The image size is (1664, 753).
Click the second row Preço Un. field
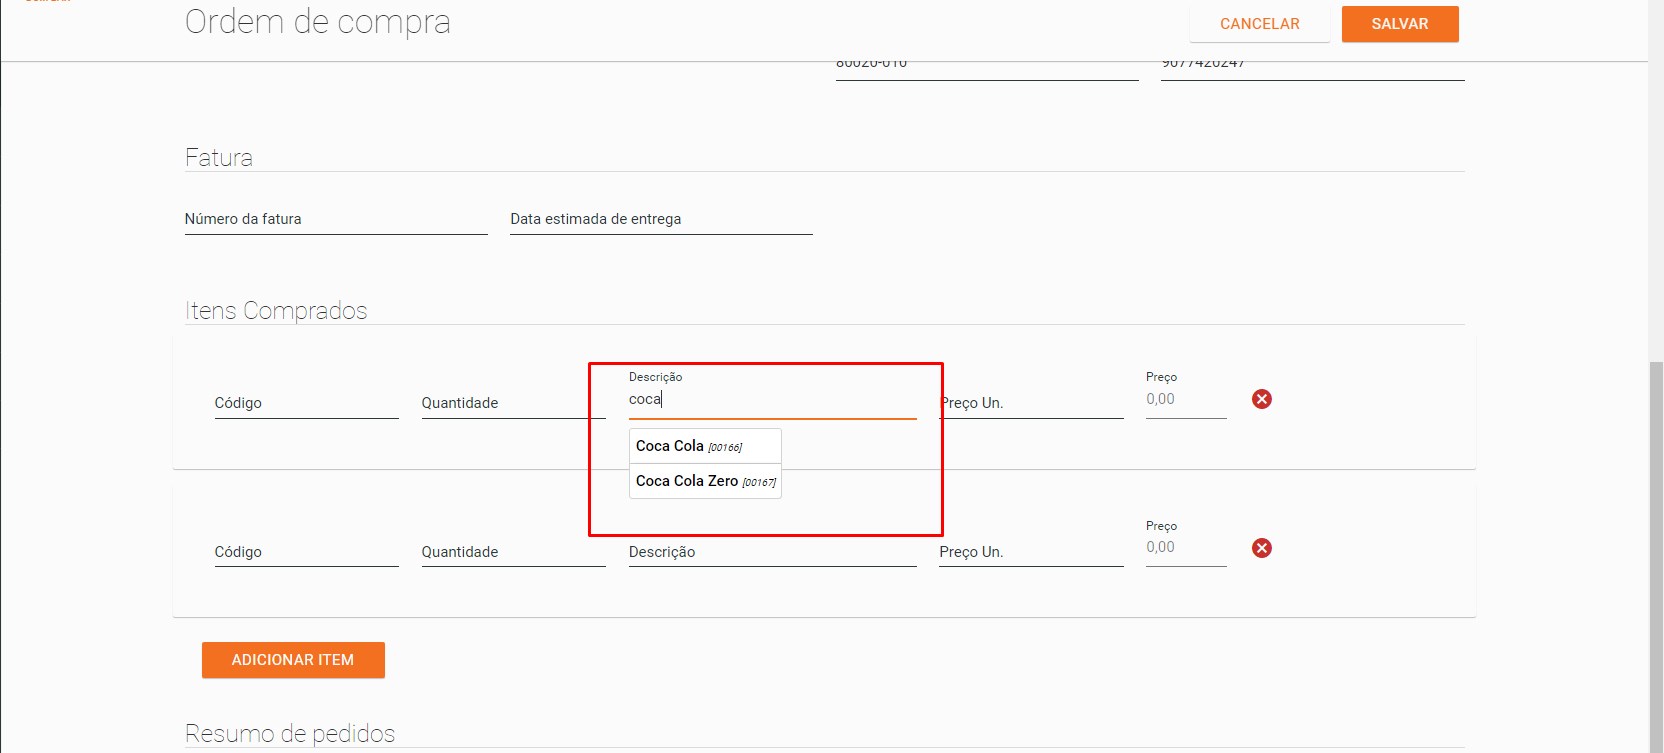pos(1031,552)
